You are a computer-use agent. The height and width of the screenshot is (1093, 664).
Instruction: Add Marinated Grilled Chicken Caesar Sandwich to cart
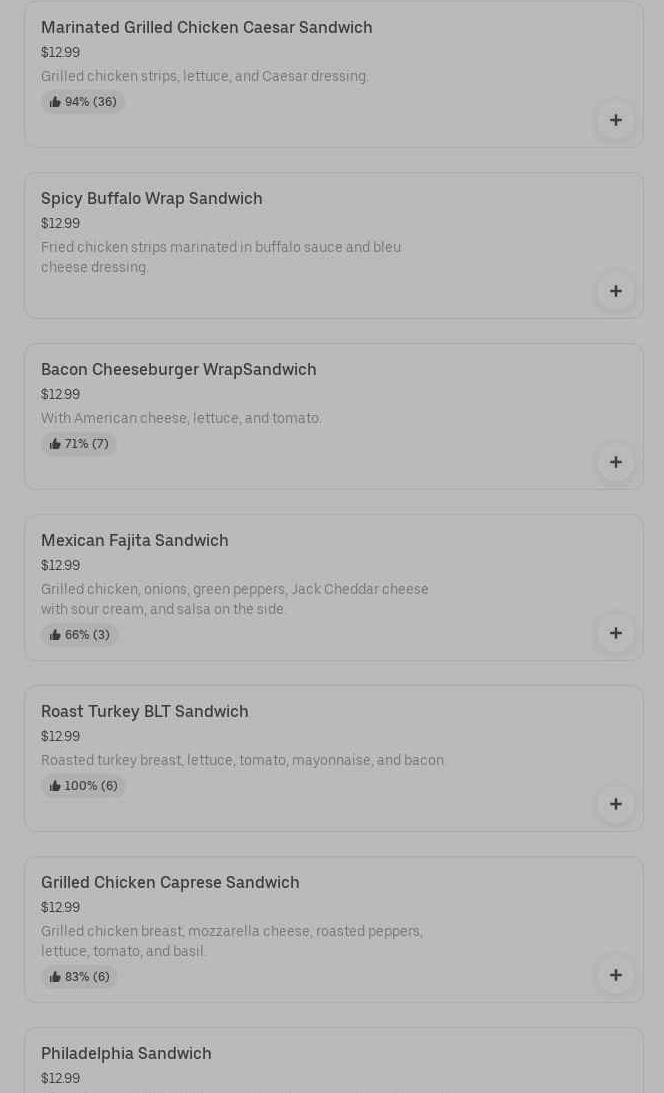[615, 120]
